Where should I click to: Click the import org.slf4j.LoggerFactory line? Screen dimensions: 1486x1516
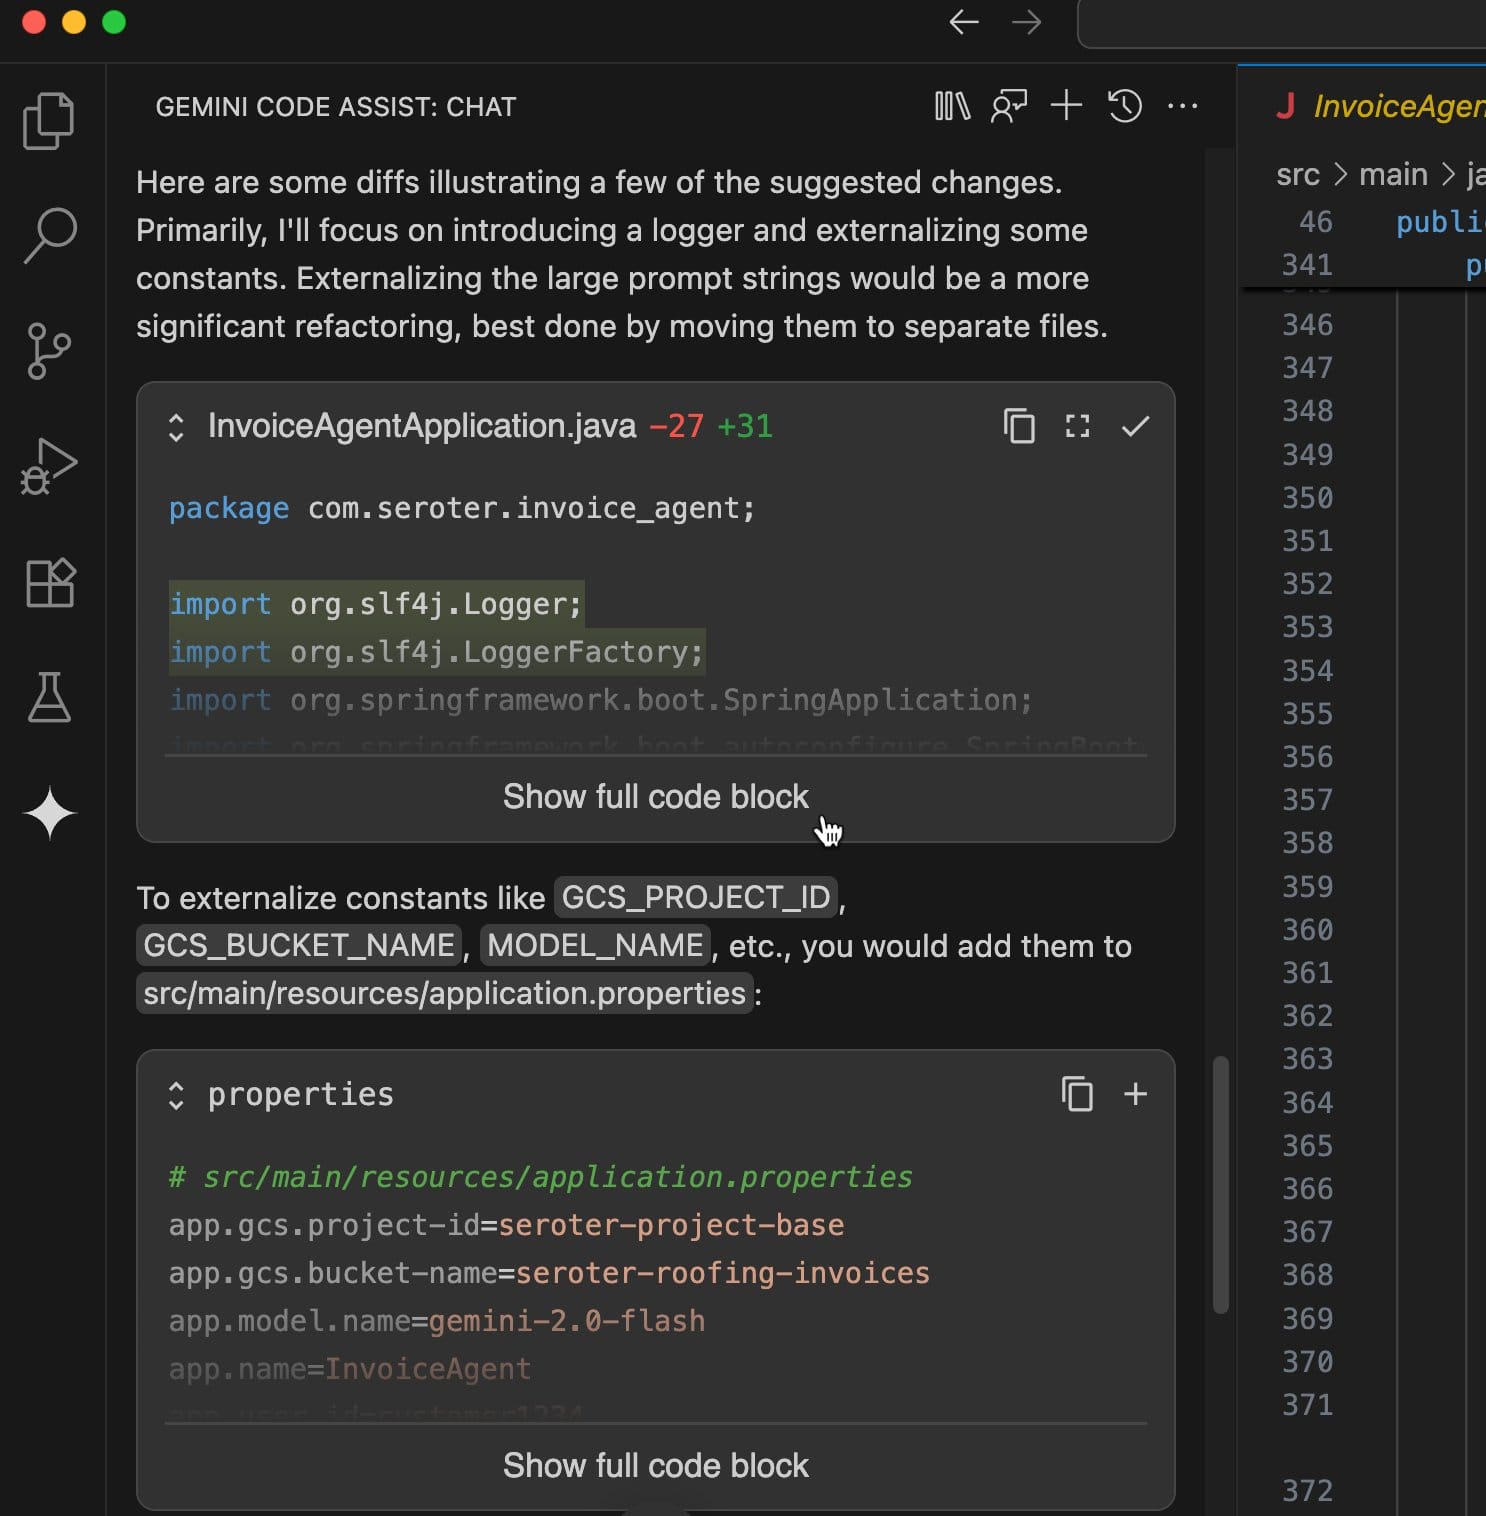point(436,652)
